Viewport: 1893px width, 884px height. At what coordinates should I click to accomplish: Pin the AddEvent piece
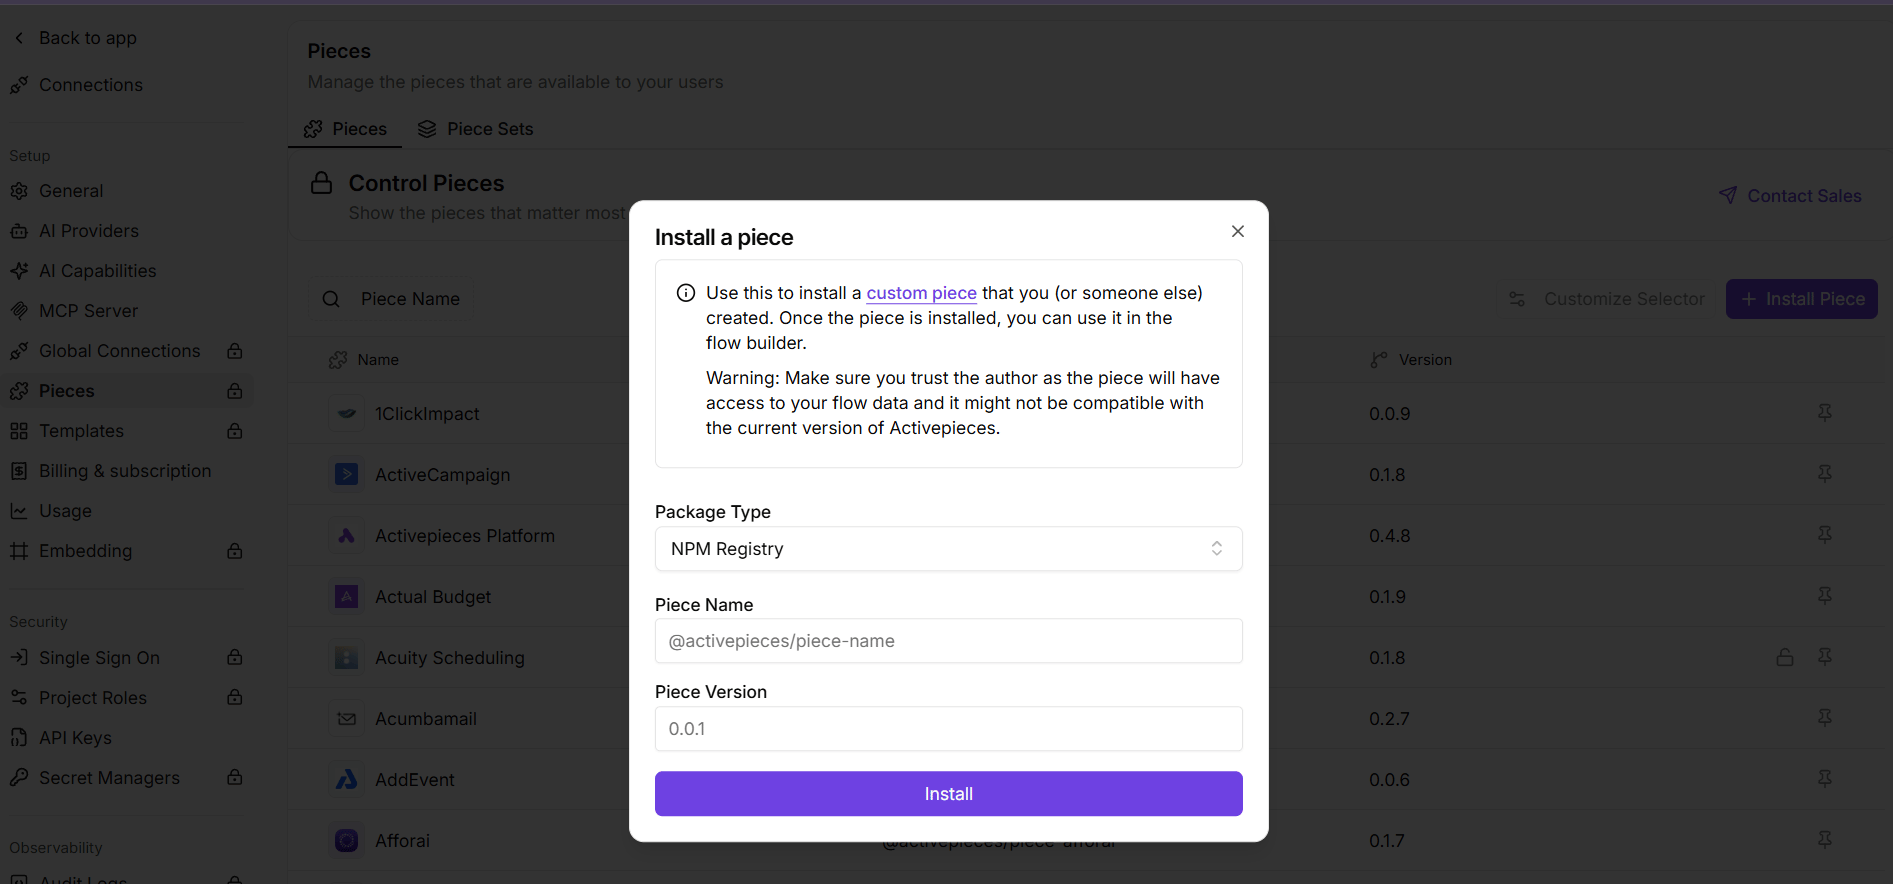coord(1824,779)
